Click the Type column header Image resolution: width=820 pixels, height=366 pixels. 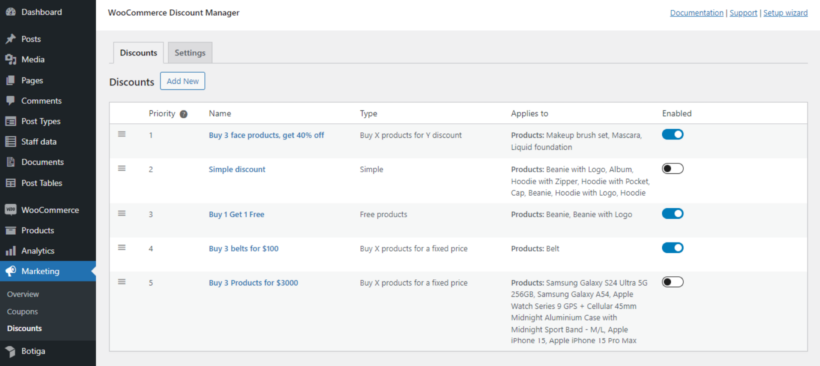pos(368,113)
